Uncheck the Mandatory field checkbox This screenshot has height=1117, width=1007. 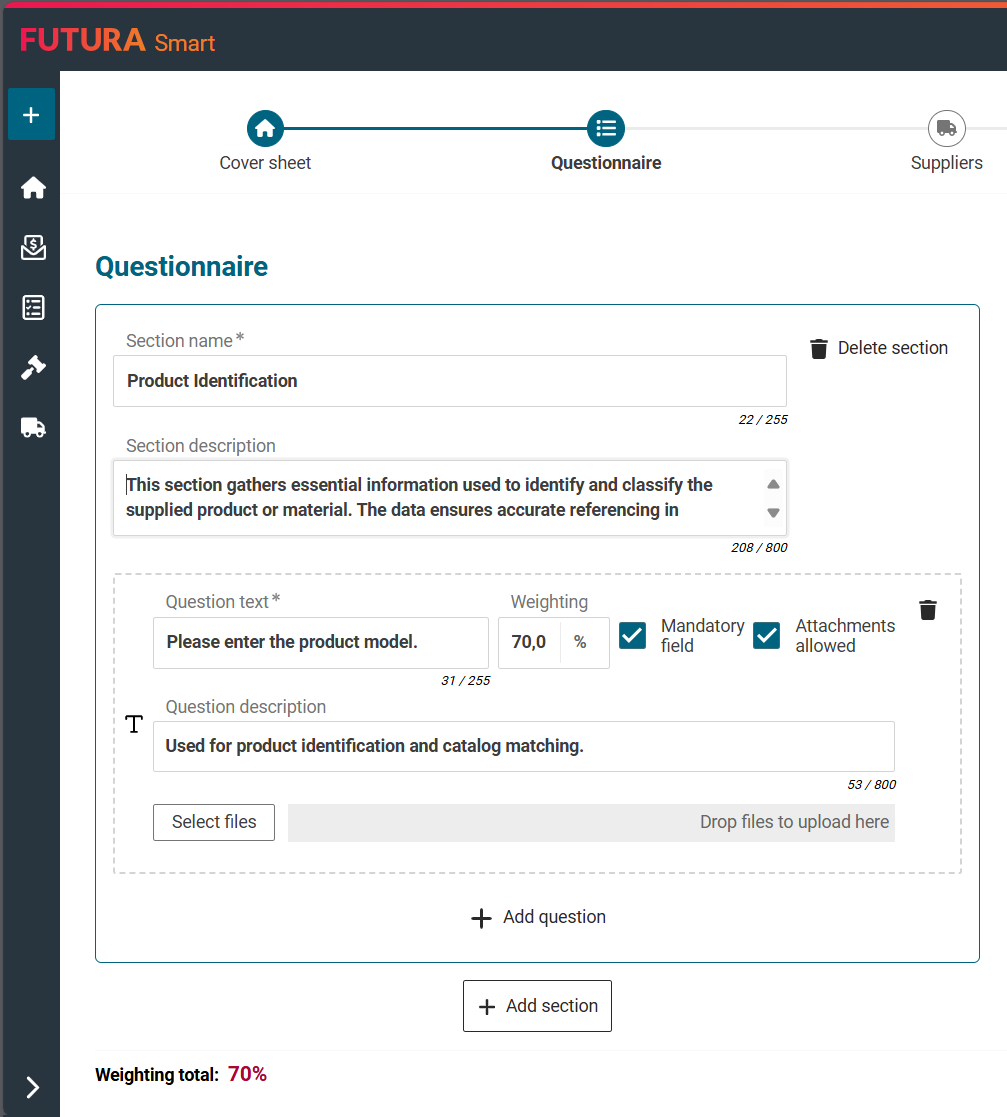[632, 636]
